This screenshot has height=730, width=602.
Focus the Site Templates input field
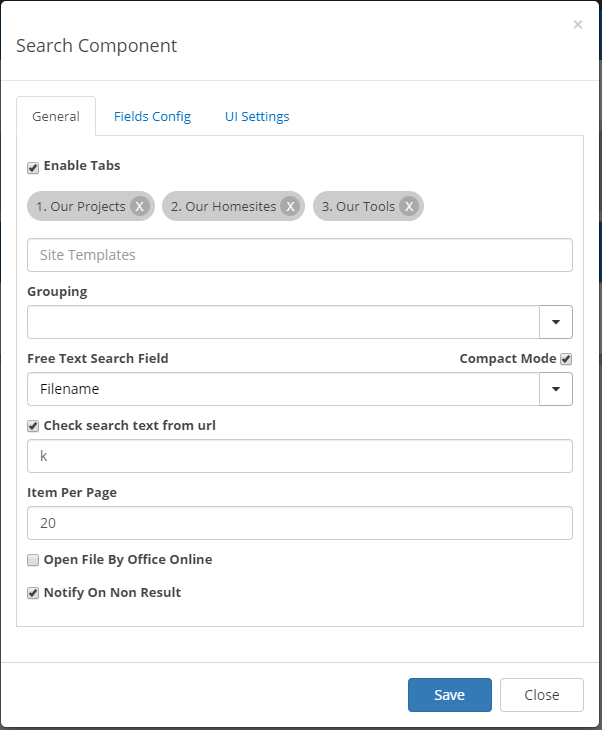tap(300, 255)
